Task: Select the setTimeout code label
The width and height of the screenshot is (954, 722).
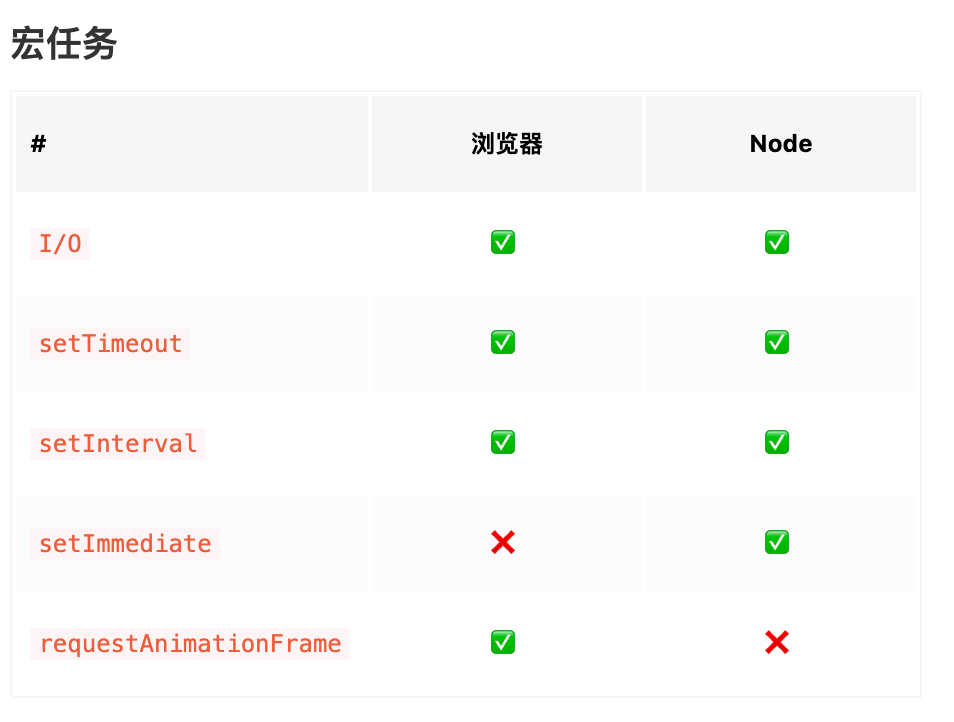Action: (x=110, y=344)
